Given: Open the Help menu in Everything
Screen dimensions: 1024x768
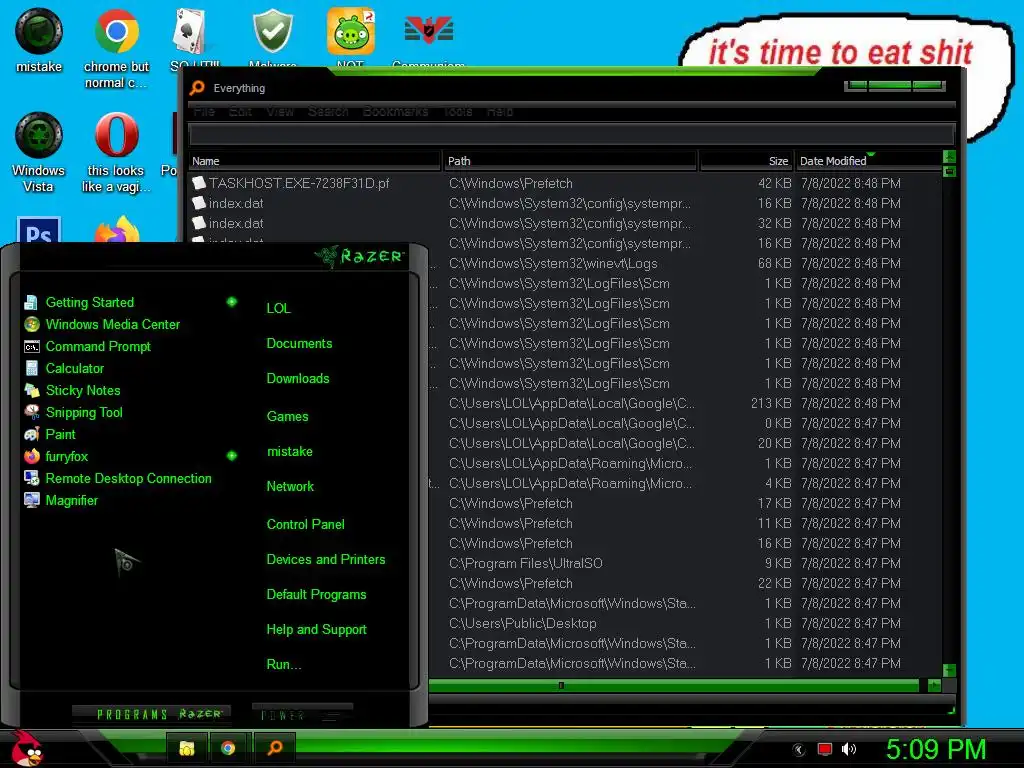Looking at the screenshot, I should click(x=500, y=112).
